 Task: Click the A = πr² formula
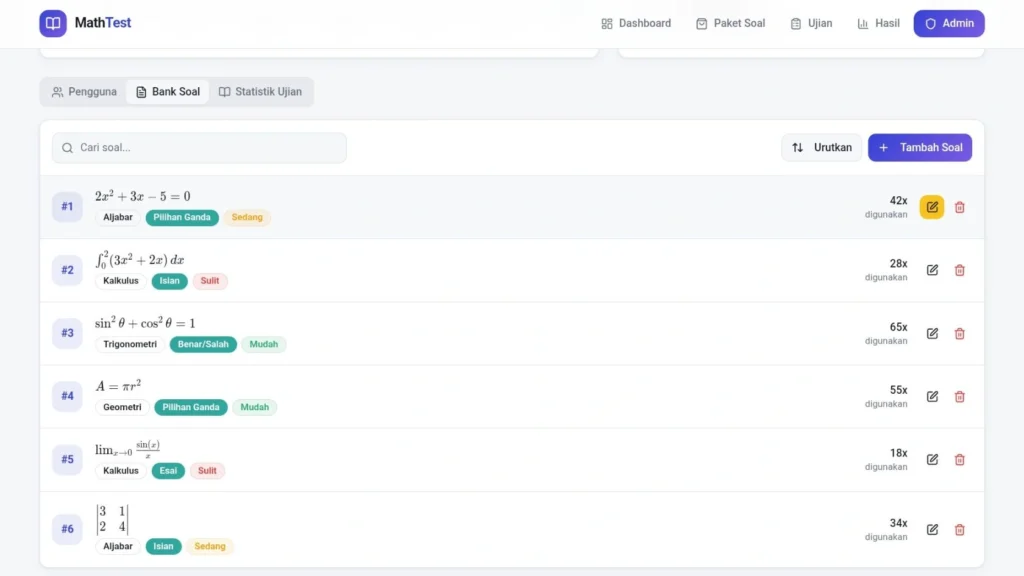click(x=118, y=386)
